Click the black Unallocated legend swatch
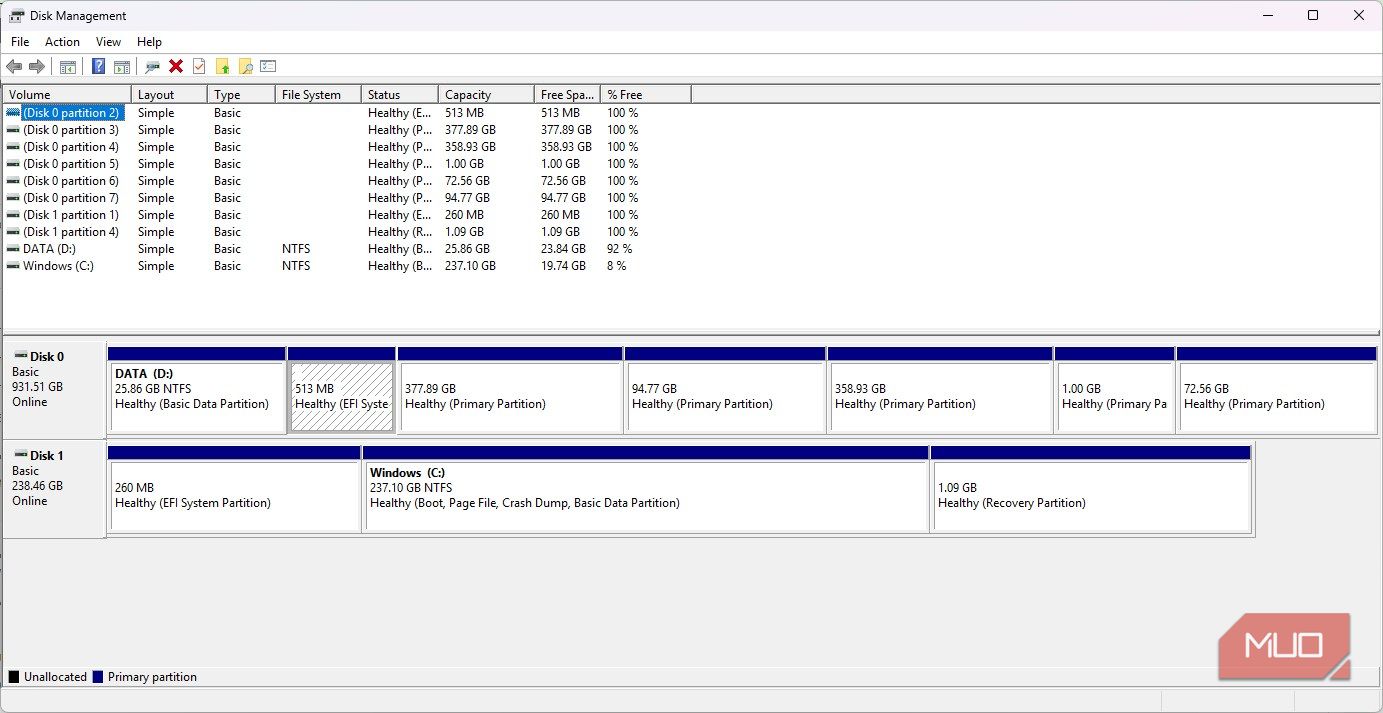The image size is (1383, 713). coord(14,677)
